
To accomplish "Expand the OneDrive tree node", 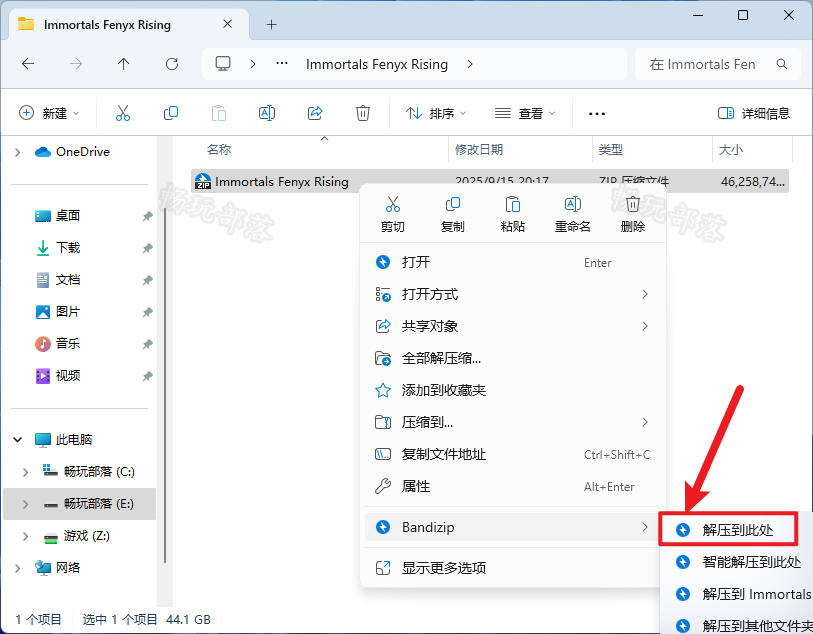I will coord(18,152).
